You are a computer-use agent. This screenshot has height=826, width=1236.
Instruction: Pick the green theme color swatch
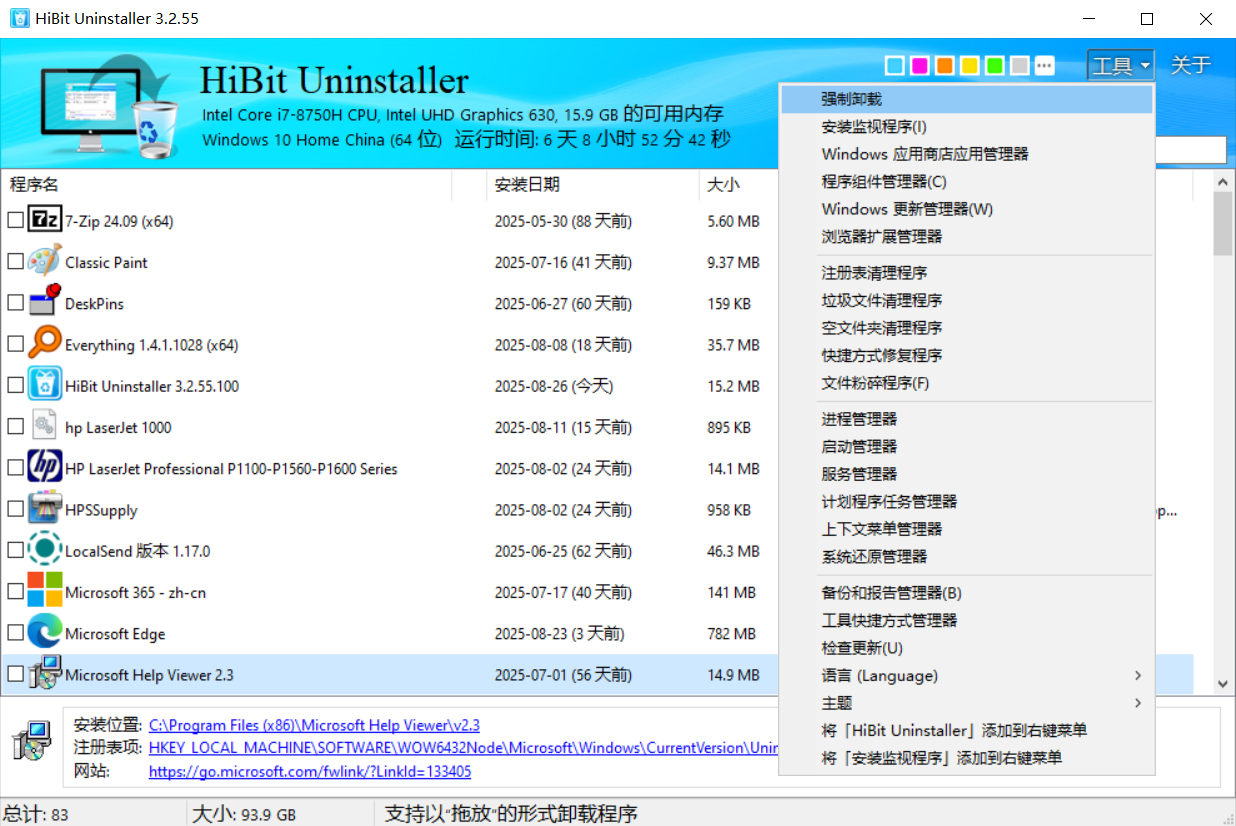(995, 66)
